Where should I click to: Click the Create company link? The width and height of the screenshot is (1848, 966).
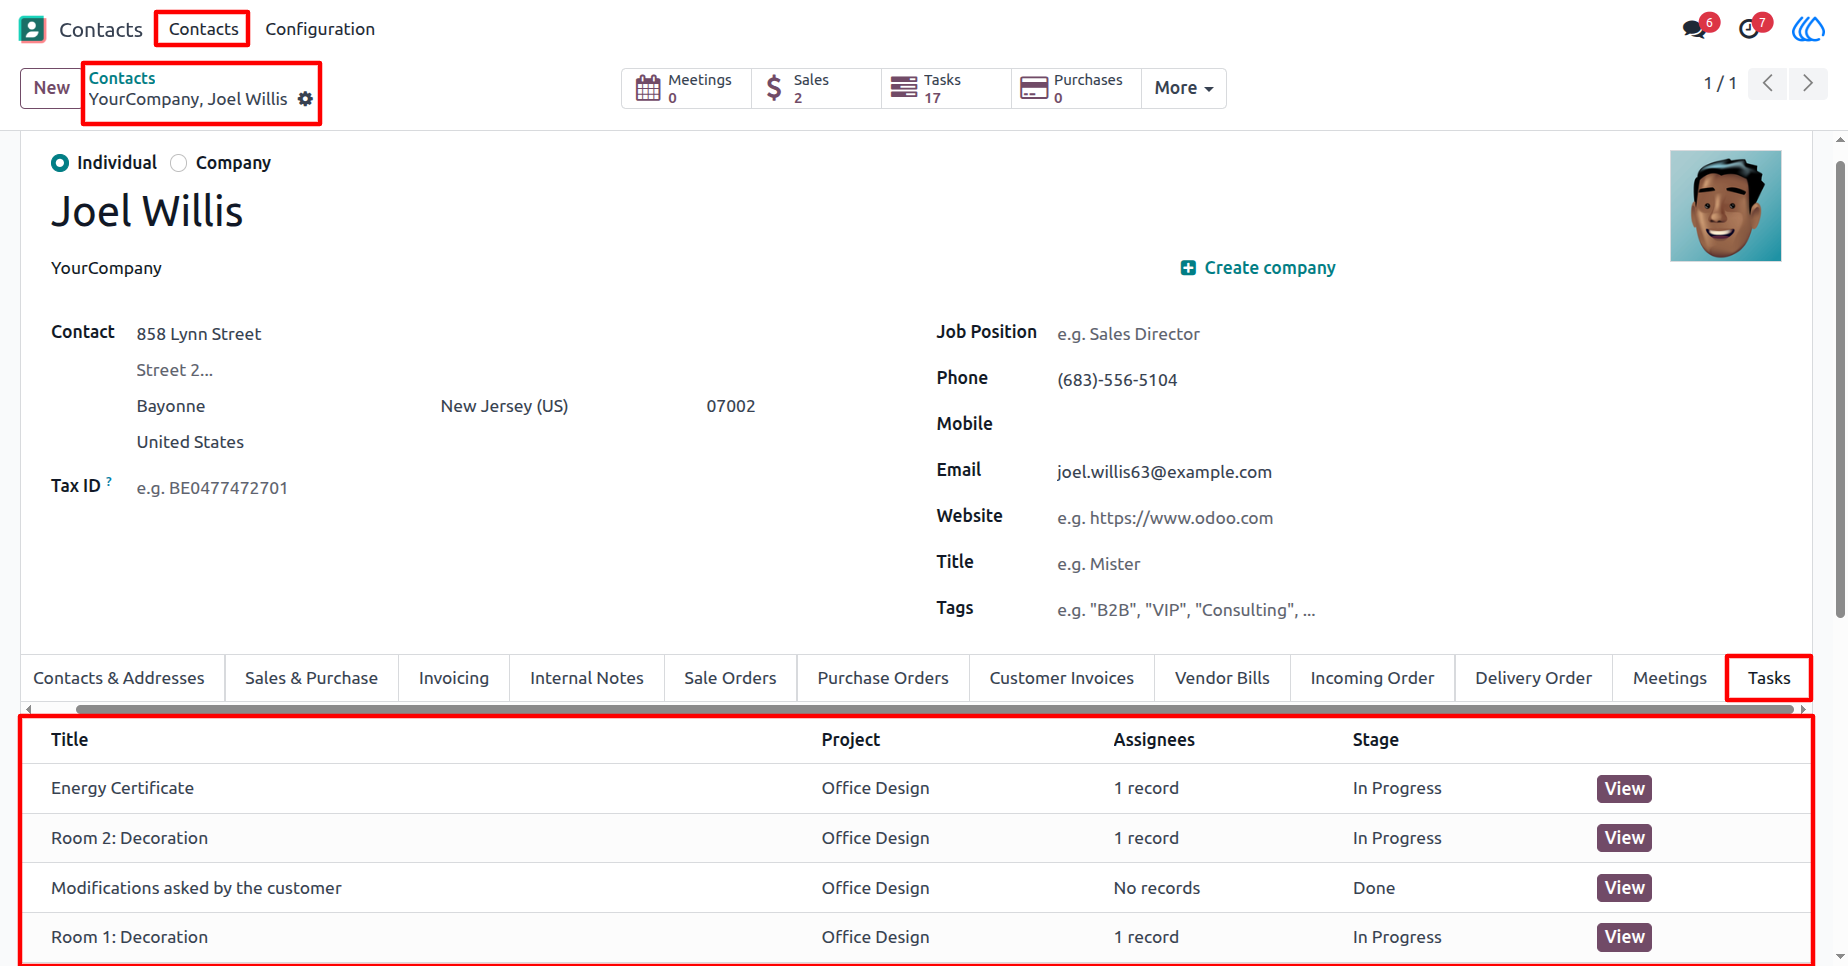click(x=1258, y=268)
